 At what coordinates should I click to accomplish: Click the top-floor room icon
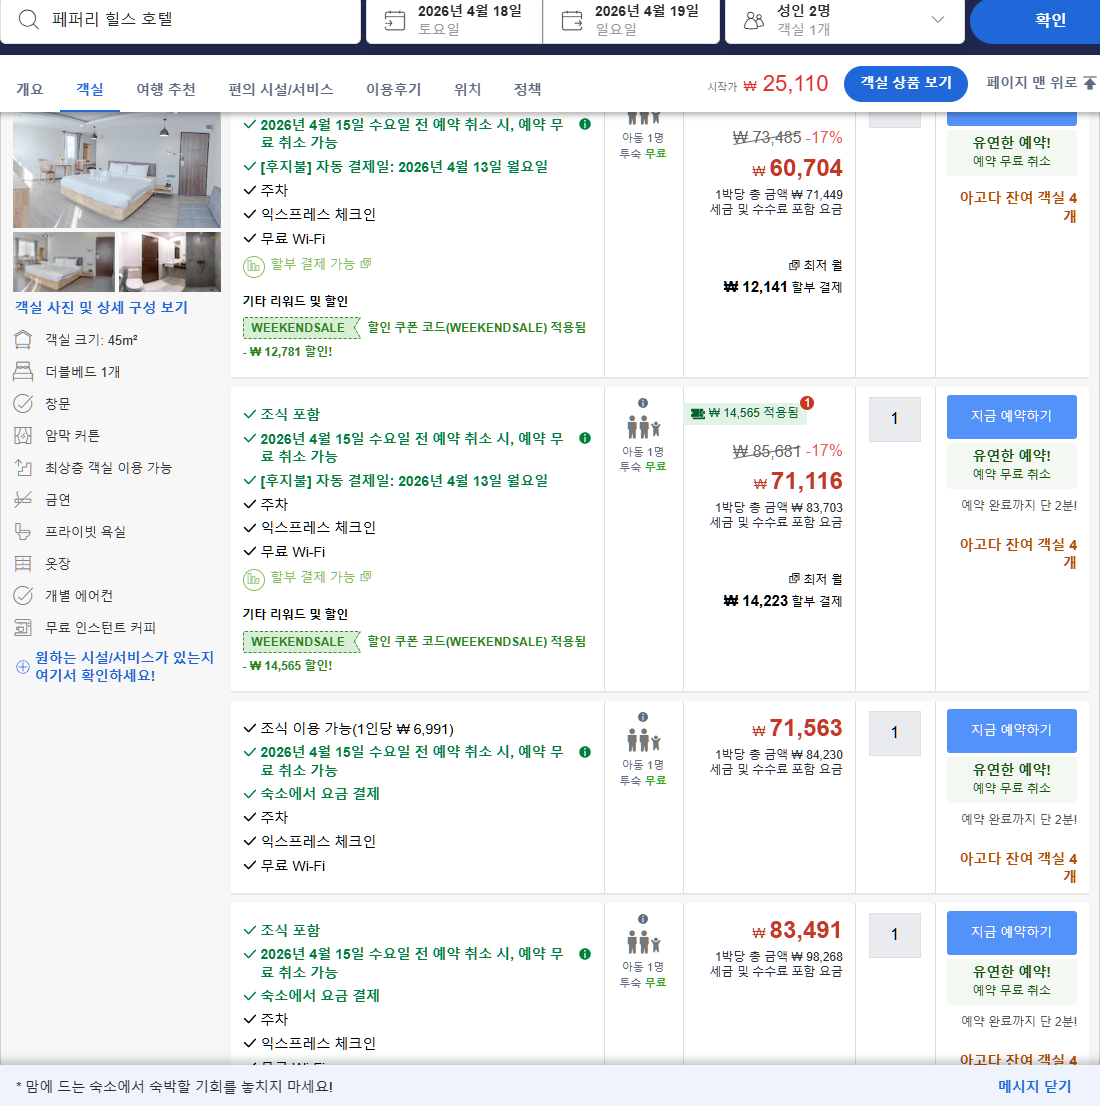coord(23,468)
